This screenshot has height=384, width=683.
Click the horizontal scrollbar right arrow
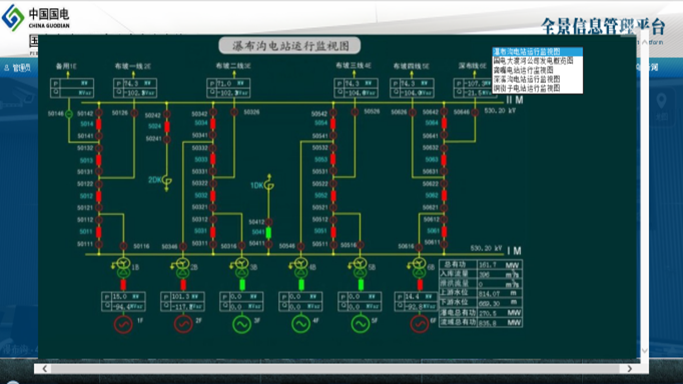click(629, 369)
